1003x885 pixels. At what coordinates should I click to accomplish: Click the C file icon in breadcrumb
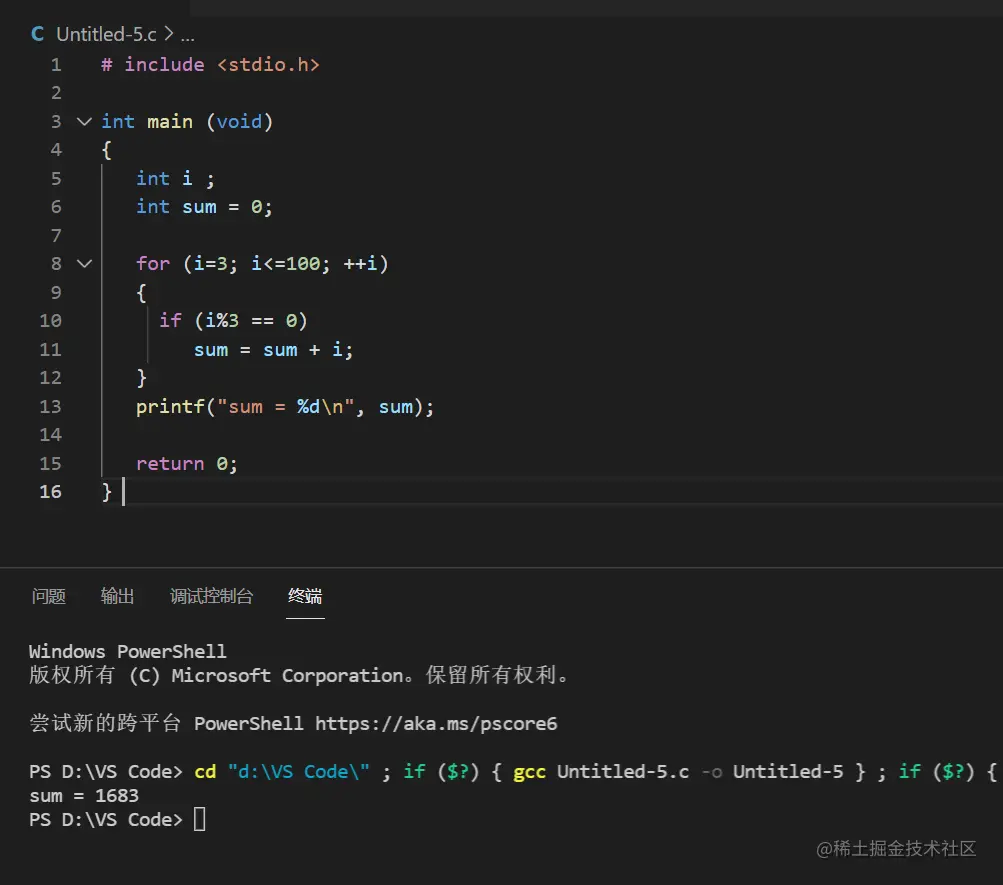click(x=38, y=34)
